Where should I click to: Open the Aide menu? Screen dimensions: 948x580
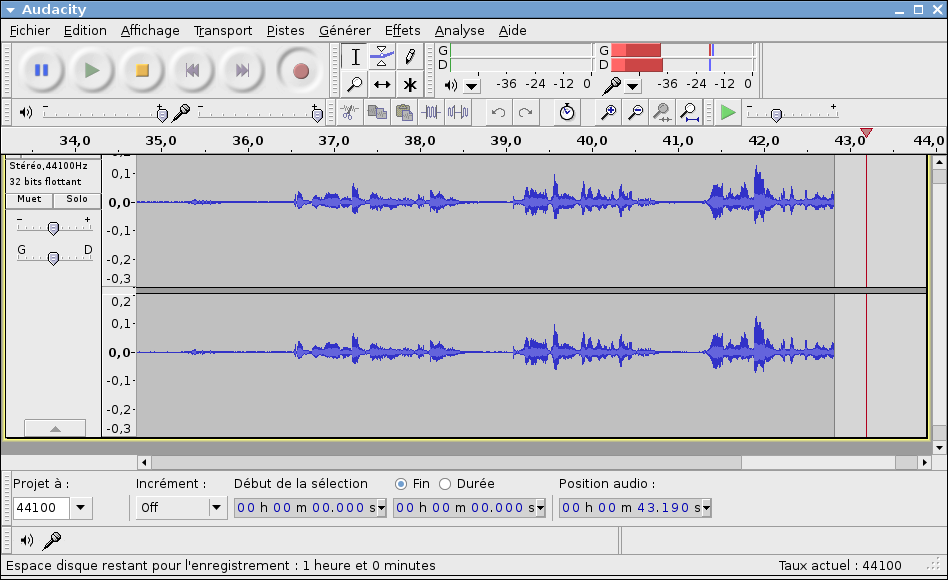click(x=513, y=30)
